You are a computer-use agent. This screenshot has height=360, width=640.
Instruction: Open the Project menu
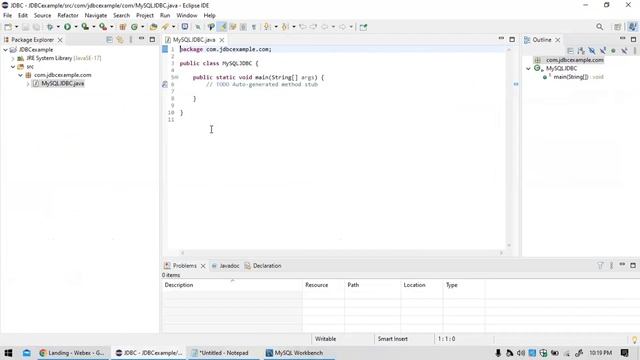[145, 16]
